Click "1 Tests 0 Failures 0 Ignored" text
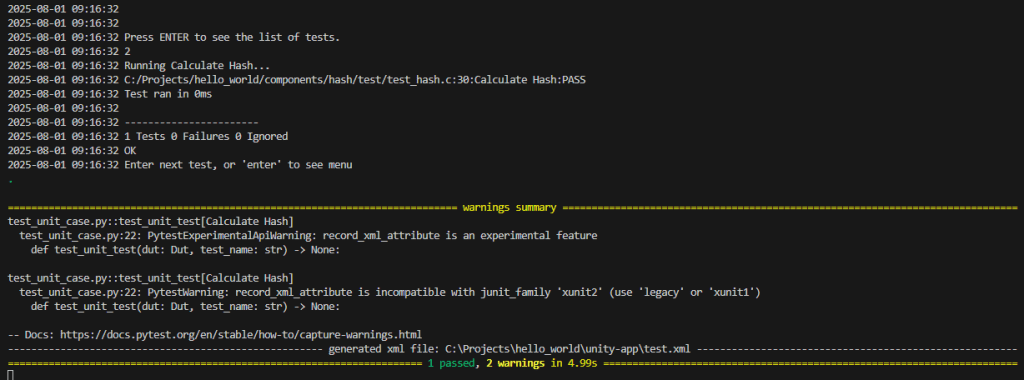1024x380 pixels. 206,136
